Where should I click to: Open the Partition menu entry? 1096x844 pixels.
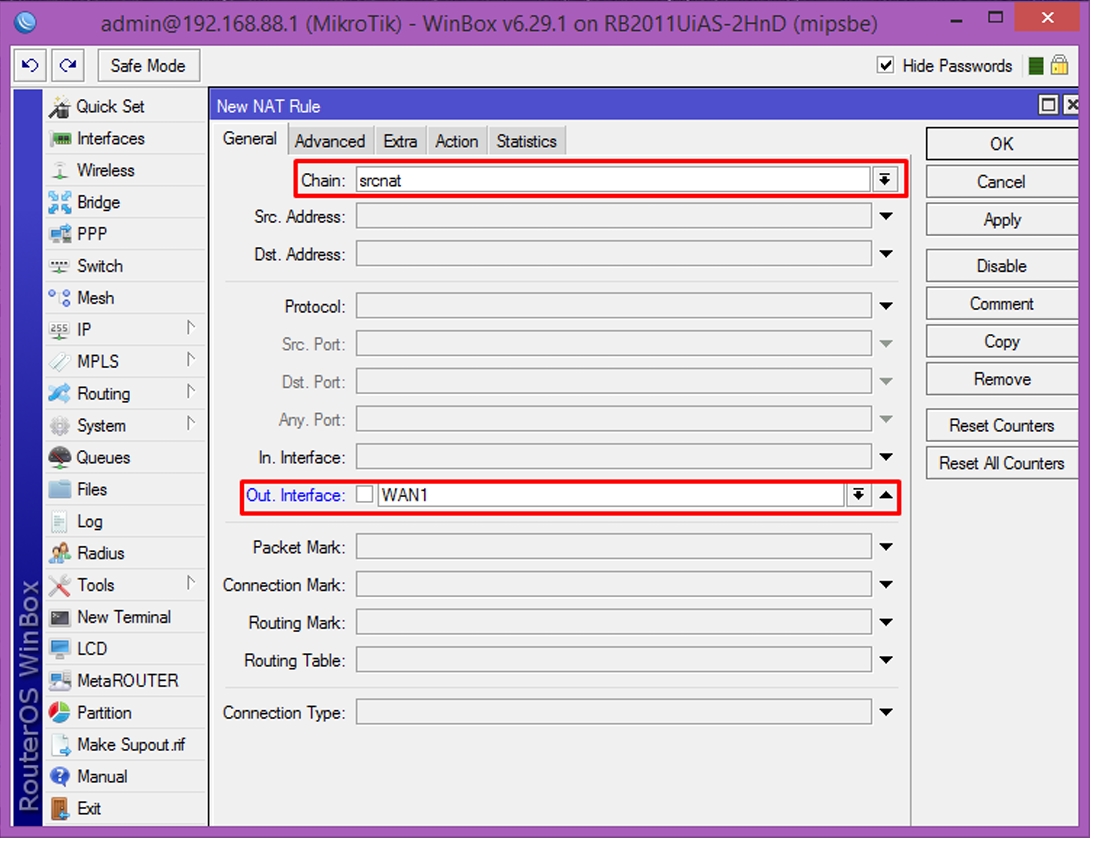click(x=104, y=713)
